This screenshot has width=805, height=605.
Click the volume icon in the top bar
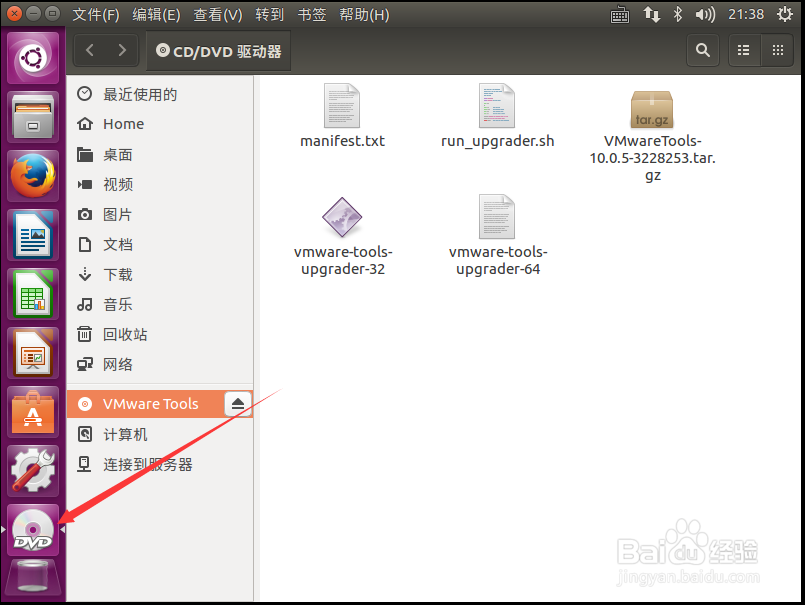[704, 14]
